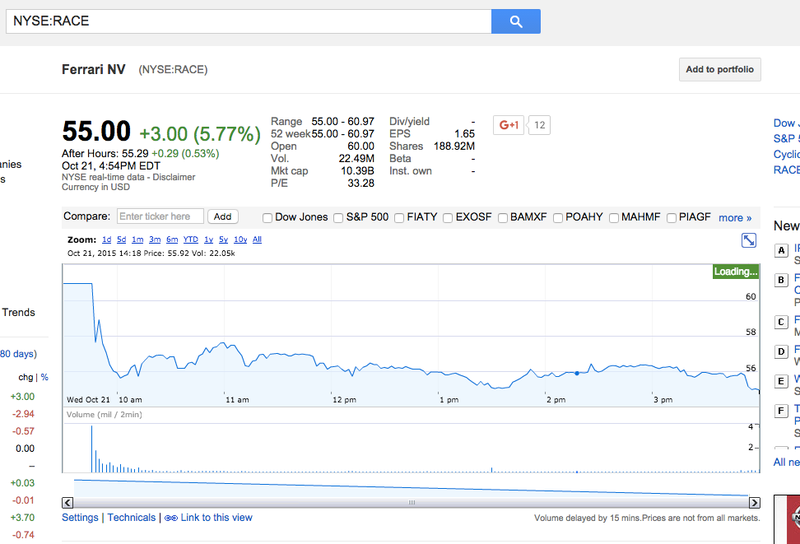Expand chart to full screen icon
This screenshot has height=544, width=800.
click(748, 240)
